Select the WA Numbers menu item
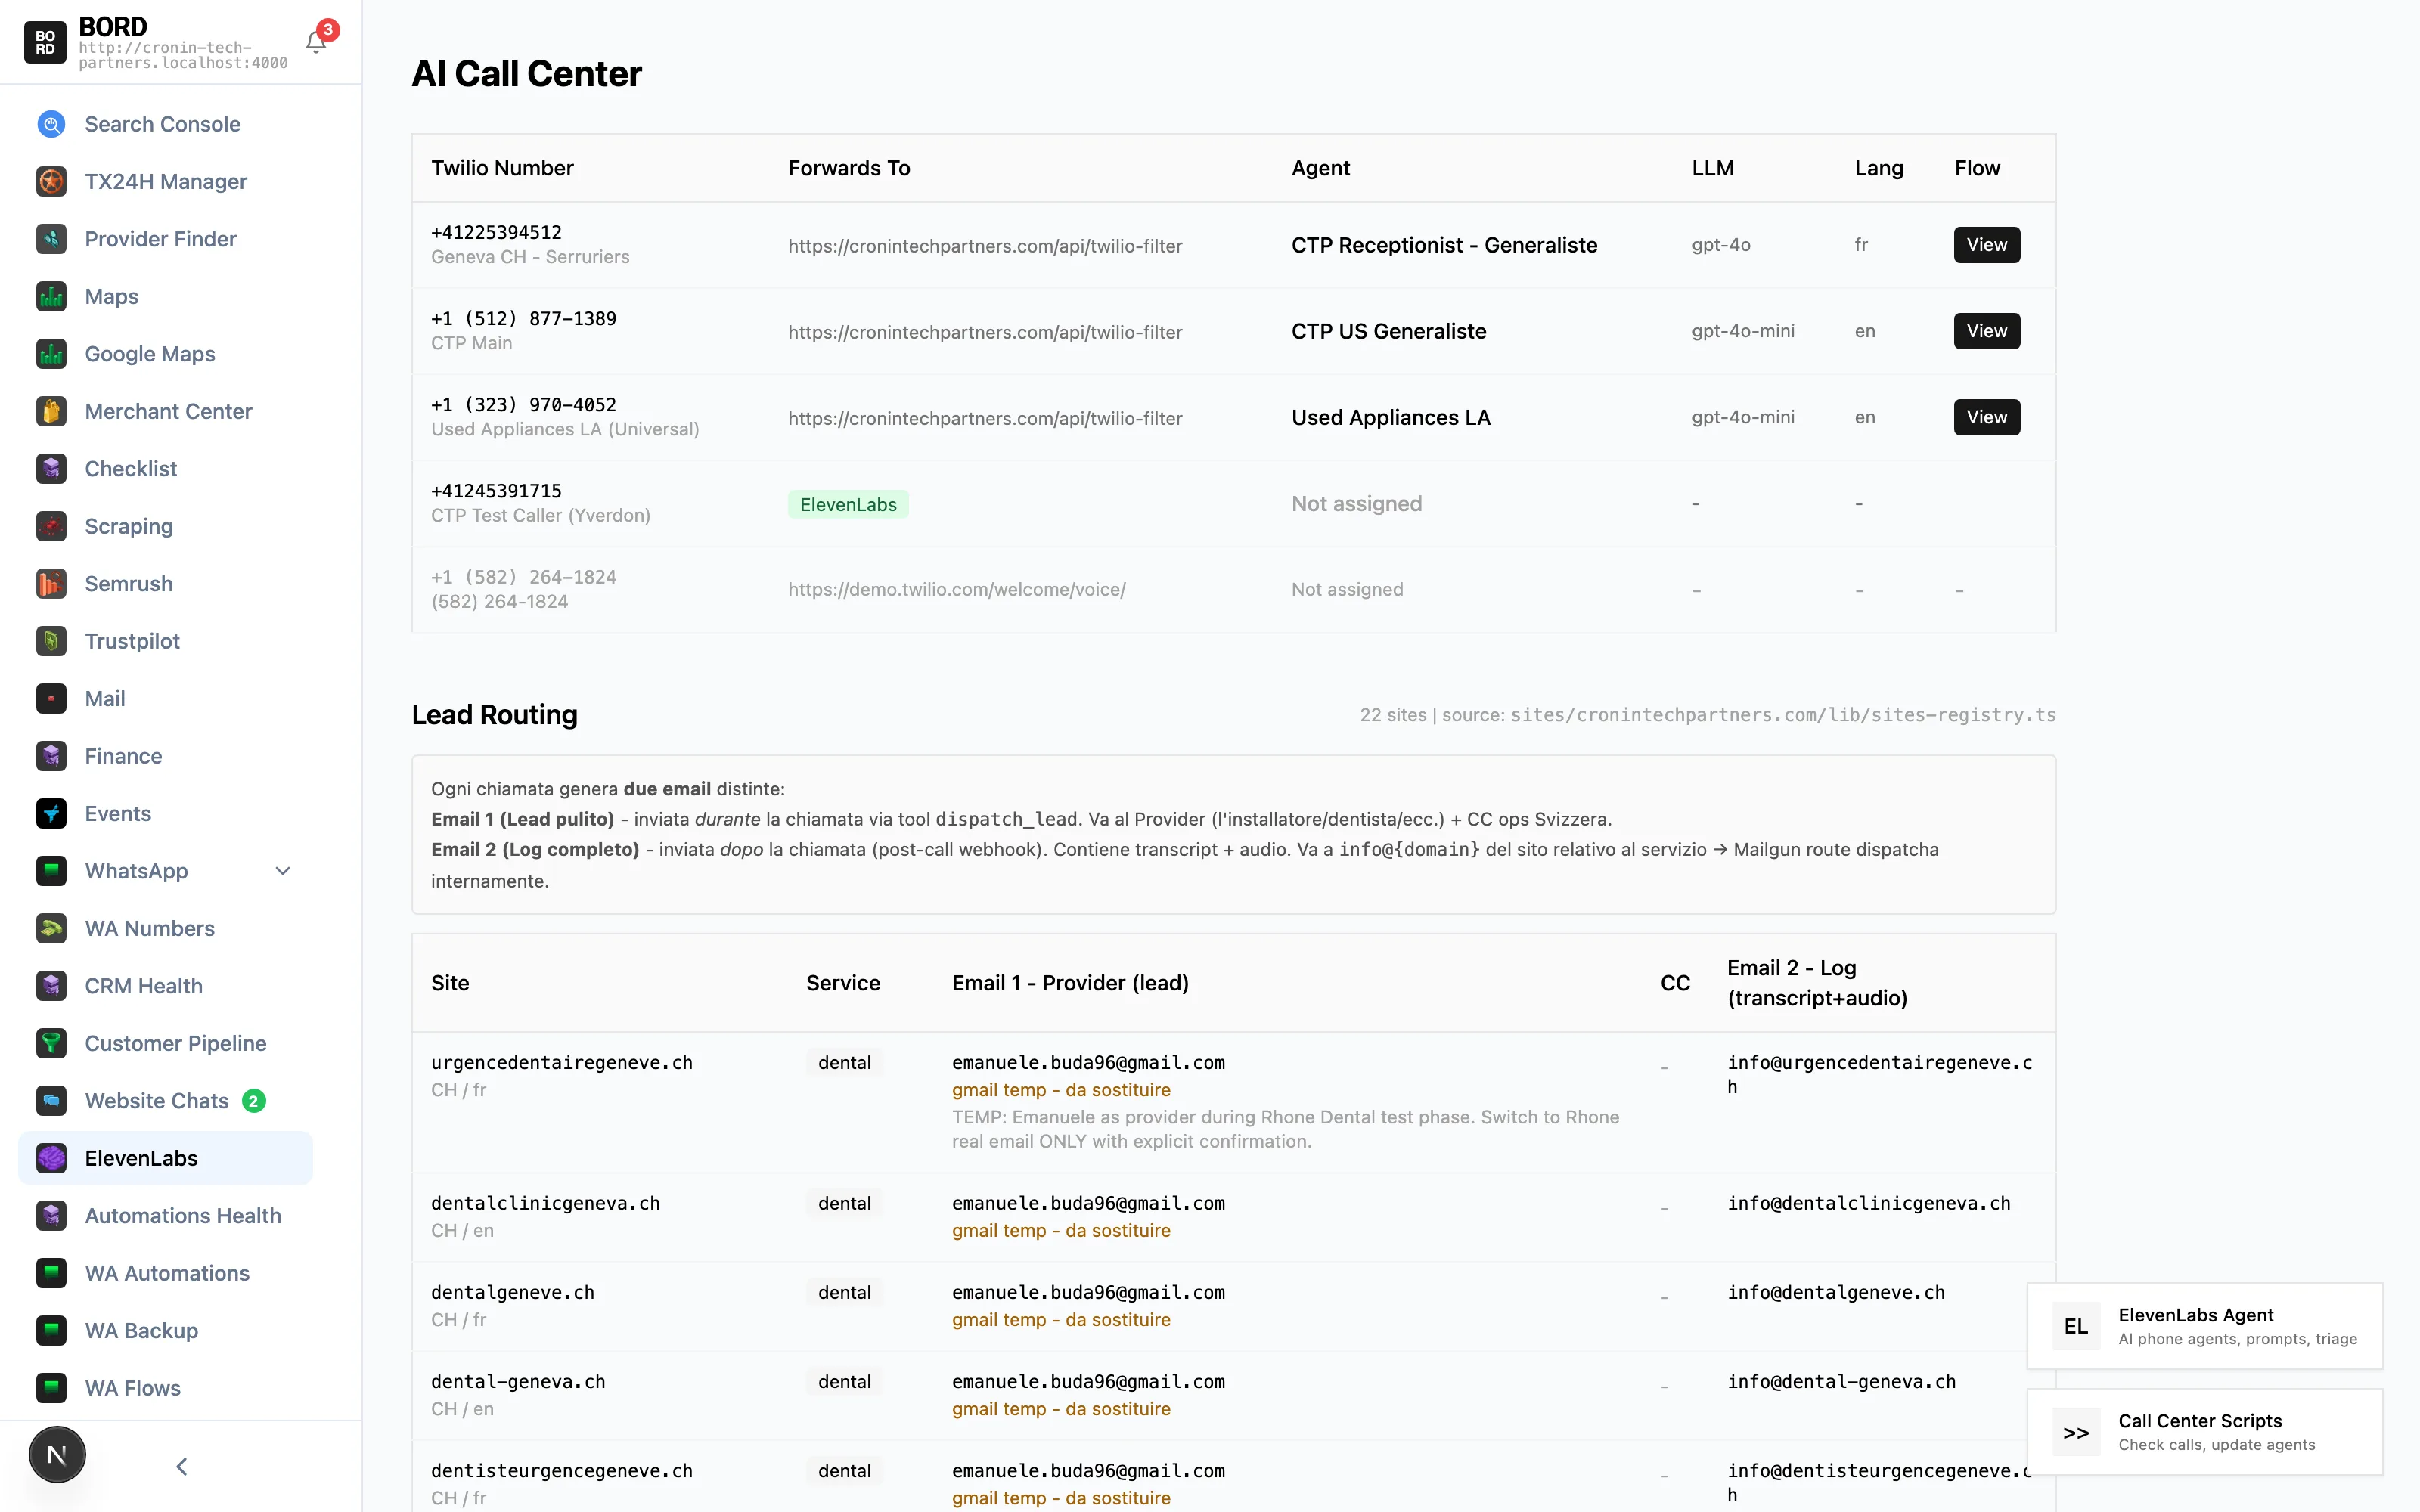 (x=149, y=928)
